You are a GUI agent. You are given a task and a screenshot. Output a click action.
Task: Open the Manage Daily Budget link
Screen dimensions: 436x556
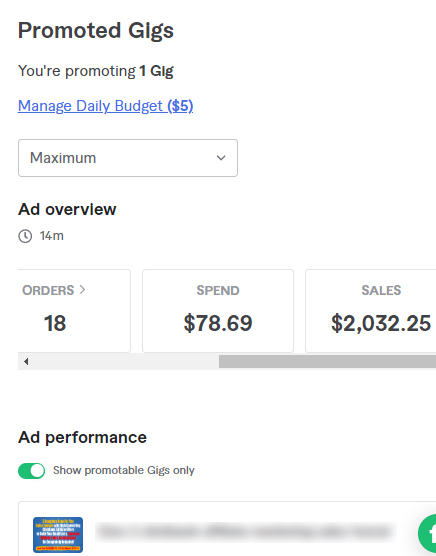coord(105,106)
